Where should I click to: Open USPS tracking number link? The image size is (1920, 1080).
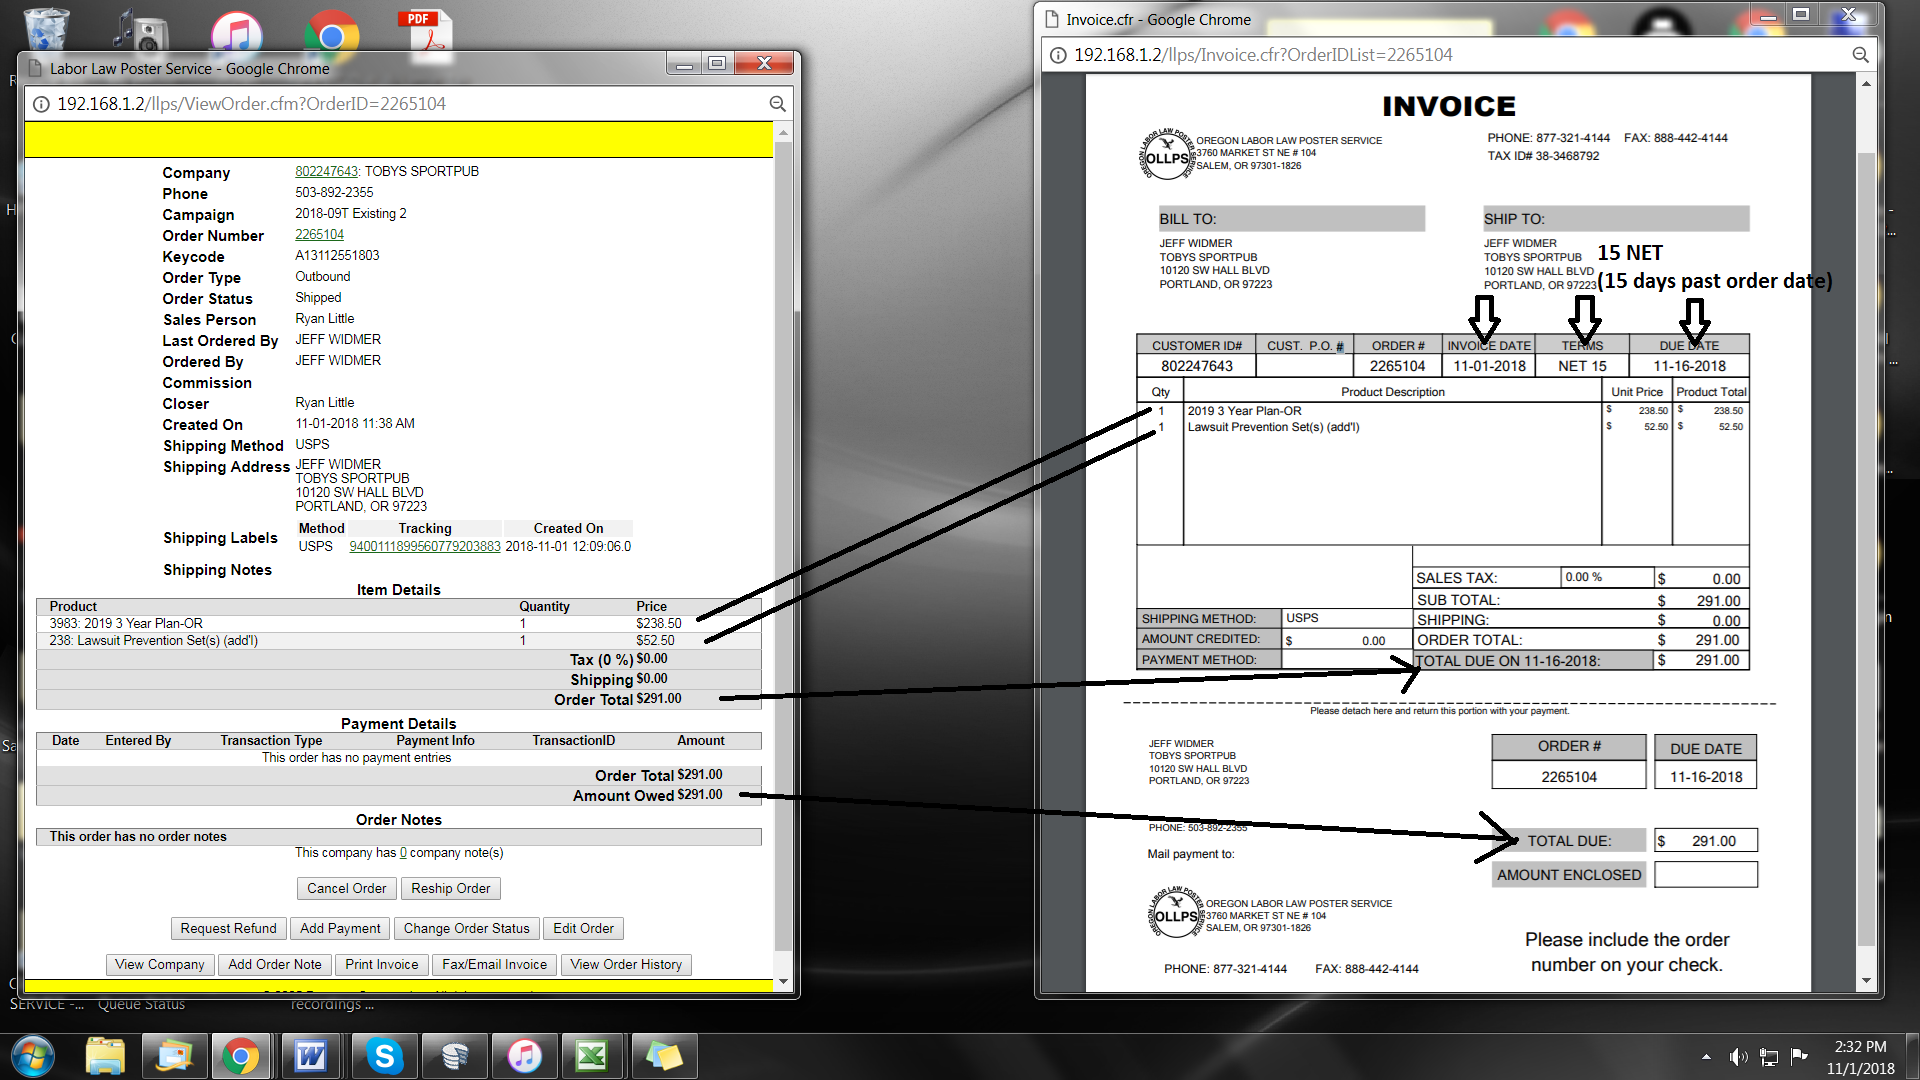tap(424, 547)
